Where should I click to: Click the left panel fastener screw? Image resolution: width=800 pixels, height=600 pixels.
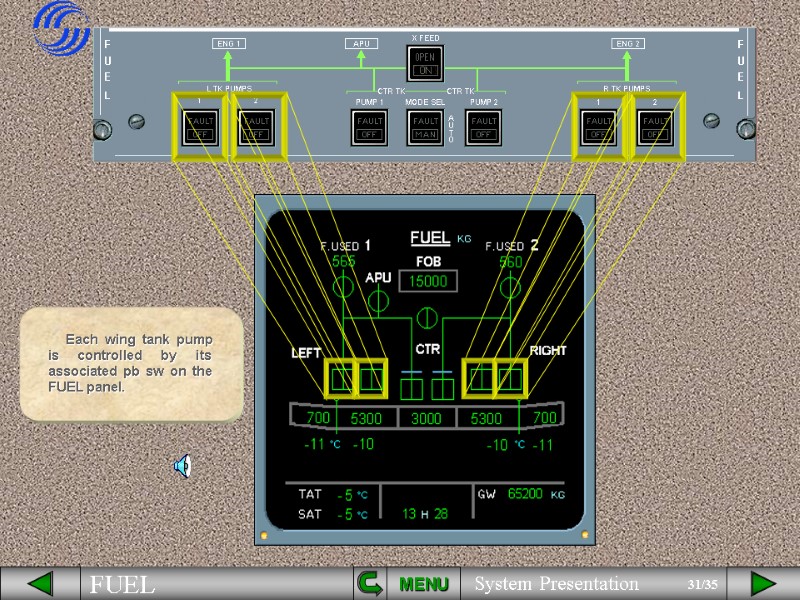pos(103,129)
